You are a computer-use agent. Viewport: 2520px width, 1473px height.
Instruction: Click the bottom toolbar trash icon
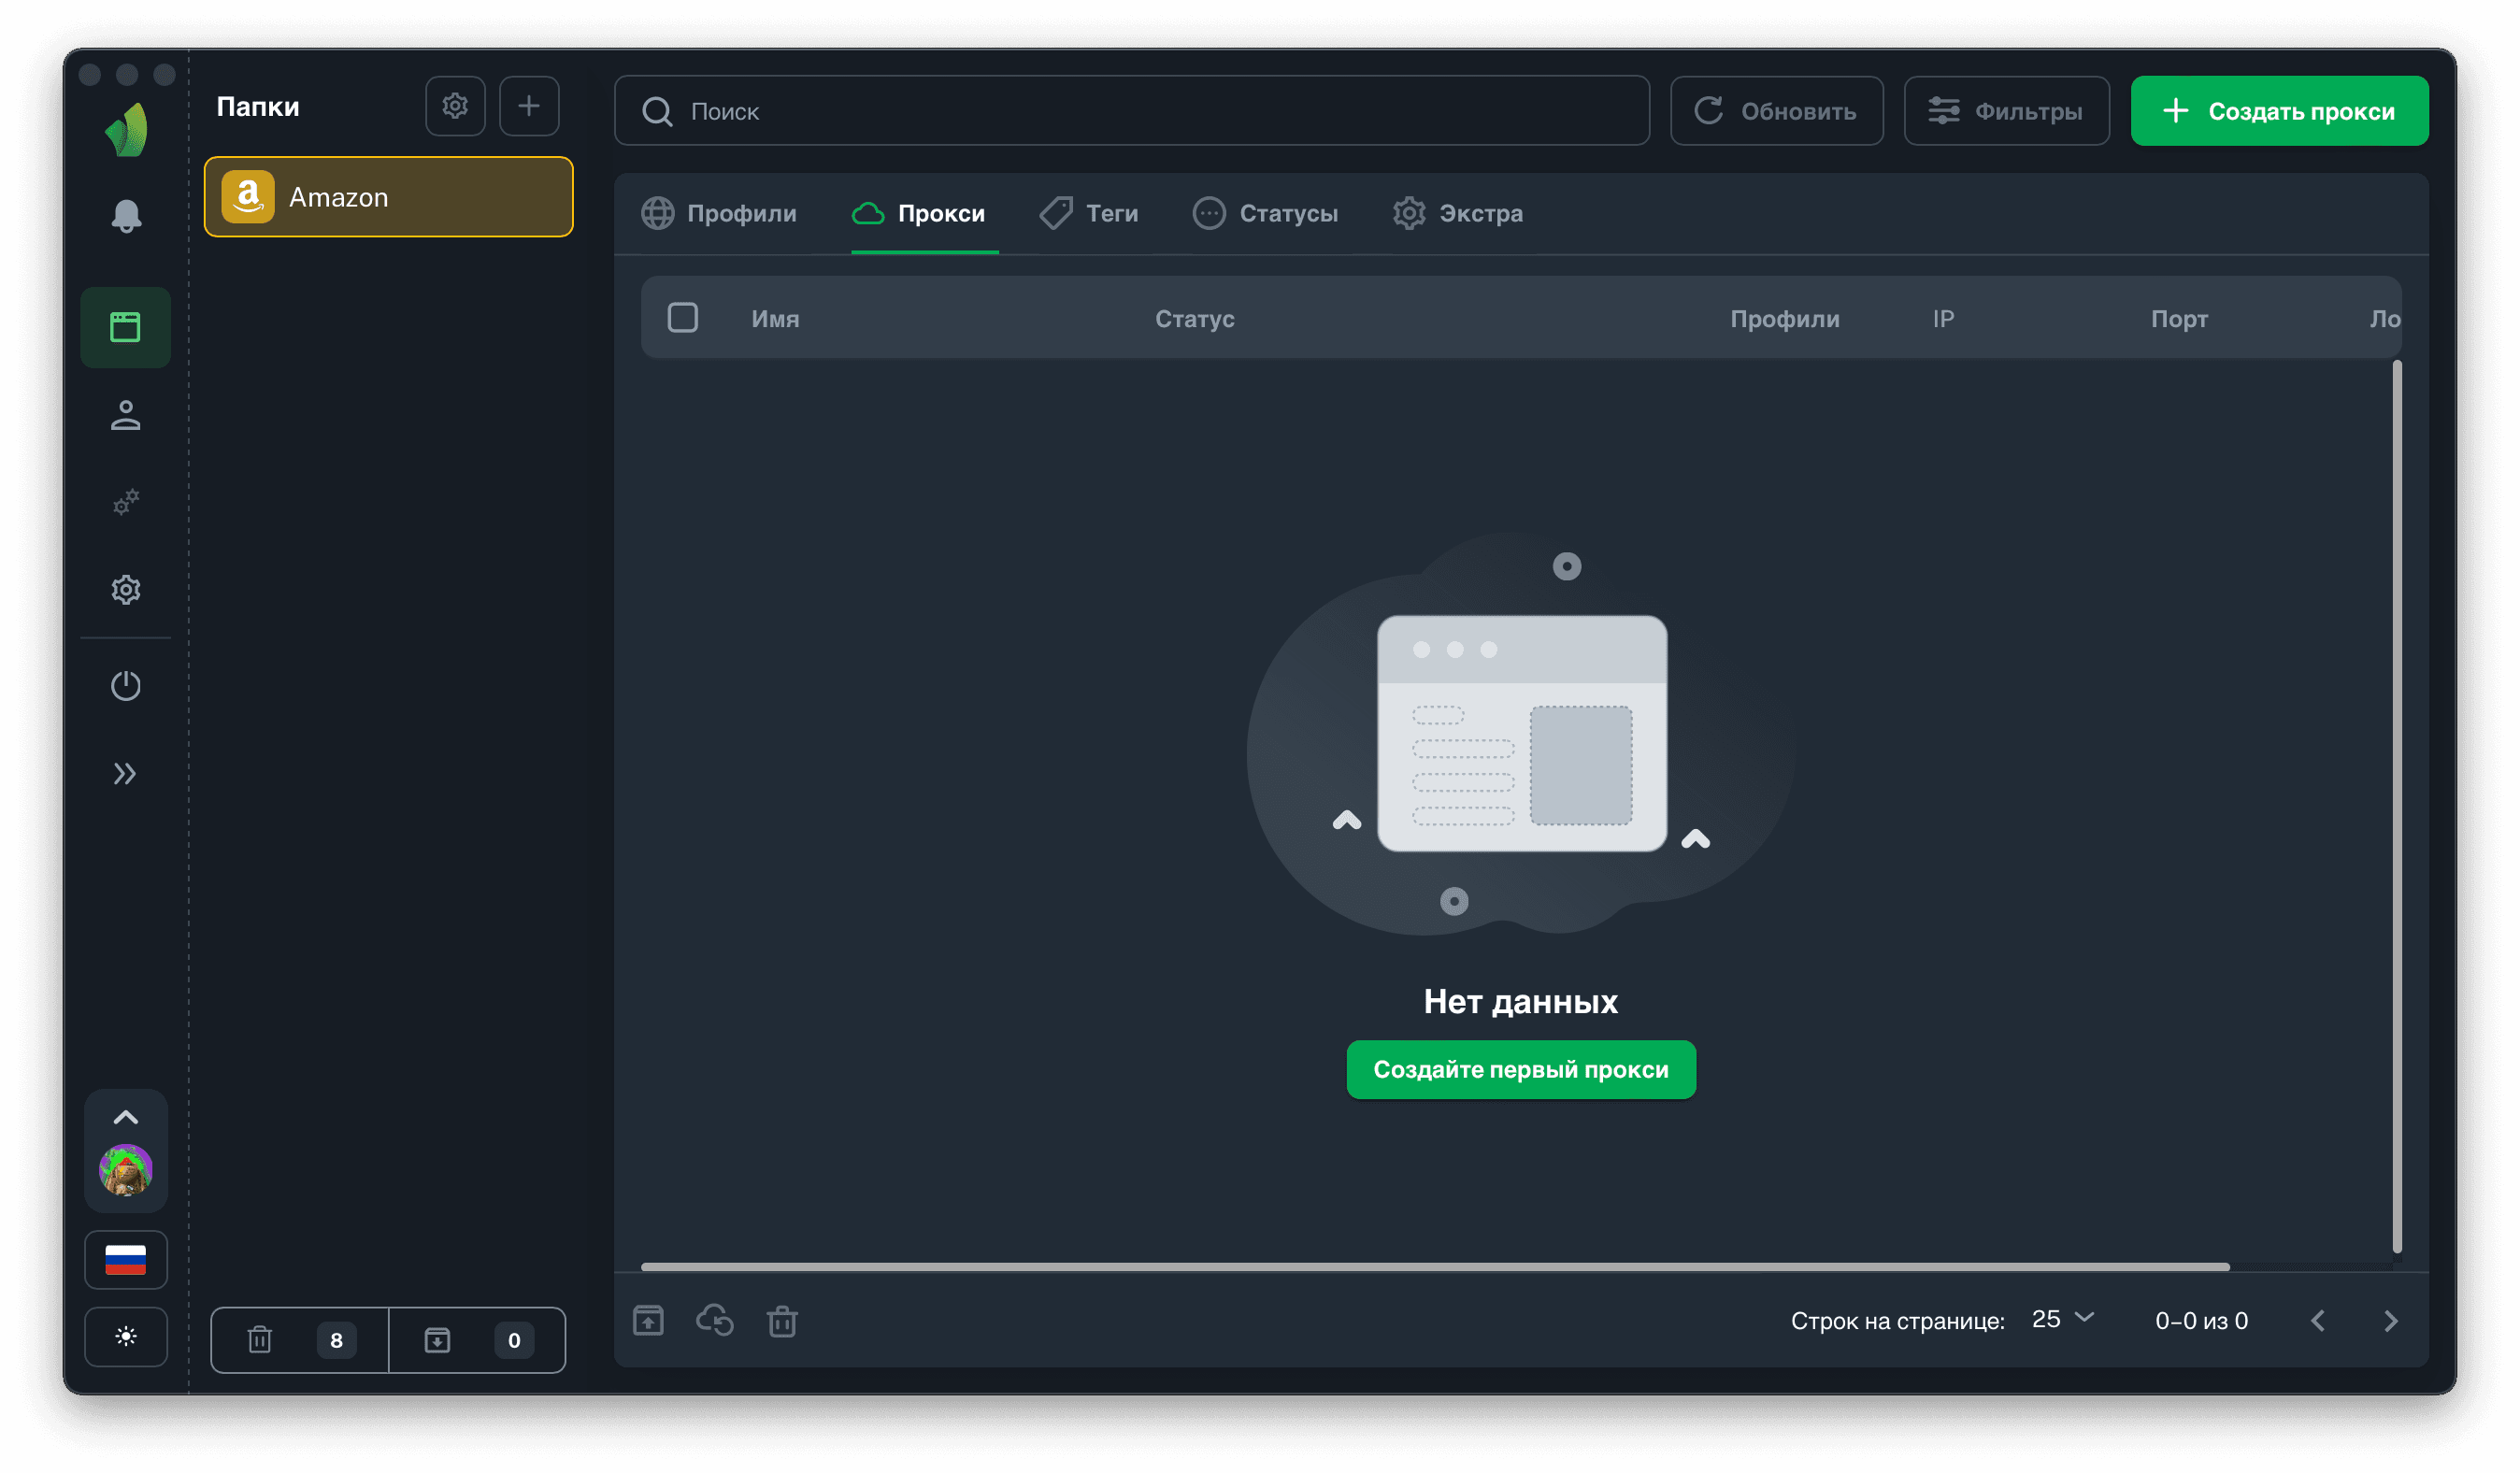(x=782, y=1321)
